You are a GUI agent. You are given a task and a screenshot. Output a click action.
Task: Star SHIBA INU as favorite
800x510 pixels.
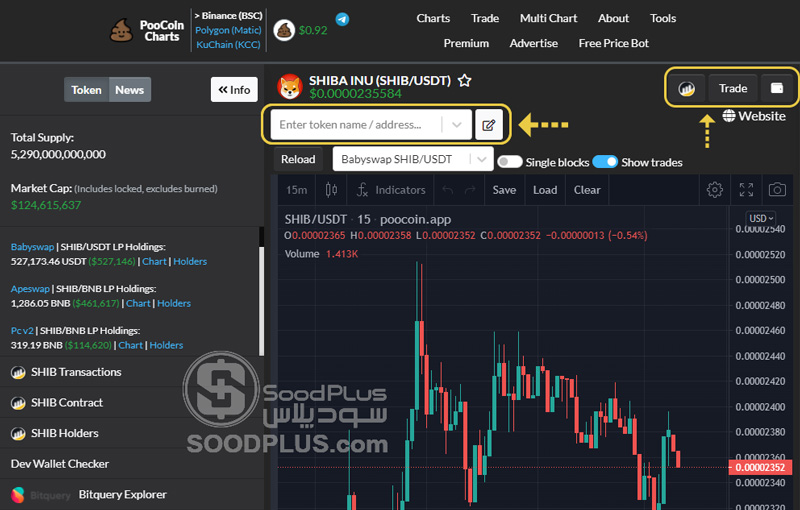coord(464,81)
